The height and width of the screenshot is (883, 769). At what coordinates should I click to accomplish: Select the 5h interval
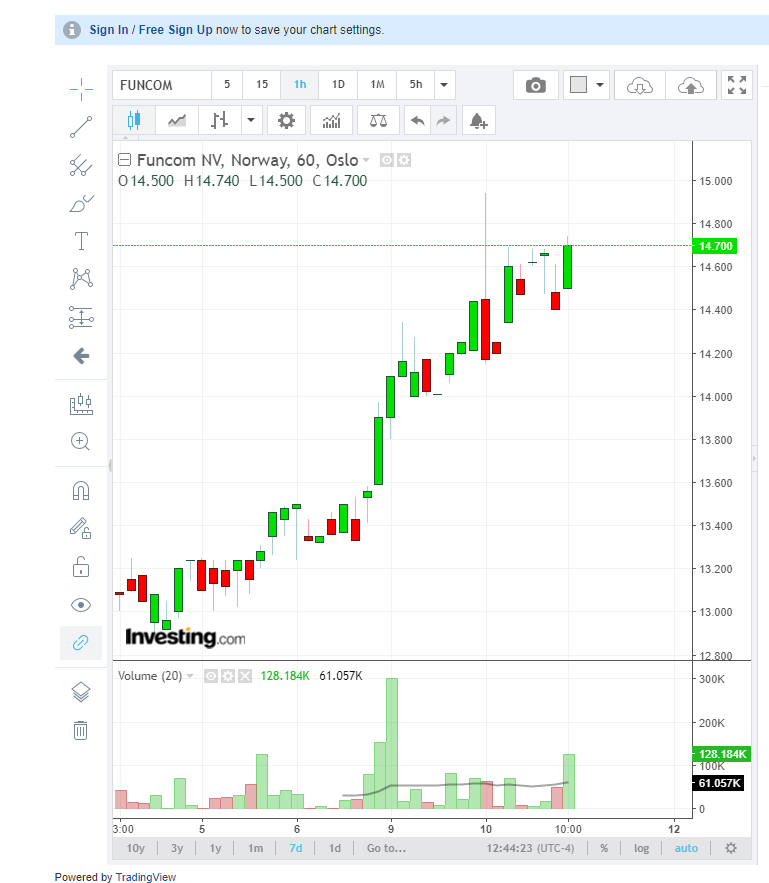(x=415, y=85)
